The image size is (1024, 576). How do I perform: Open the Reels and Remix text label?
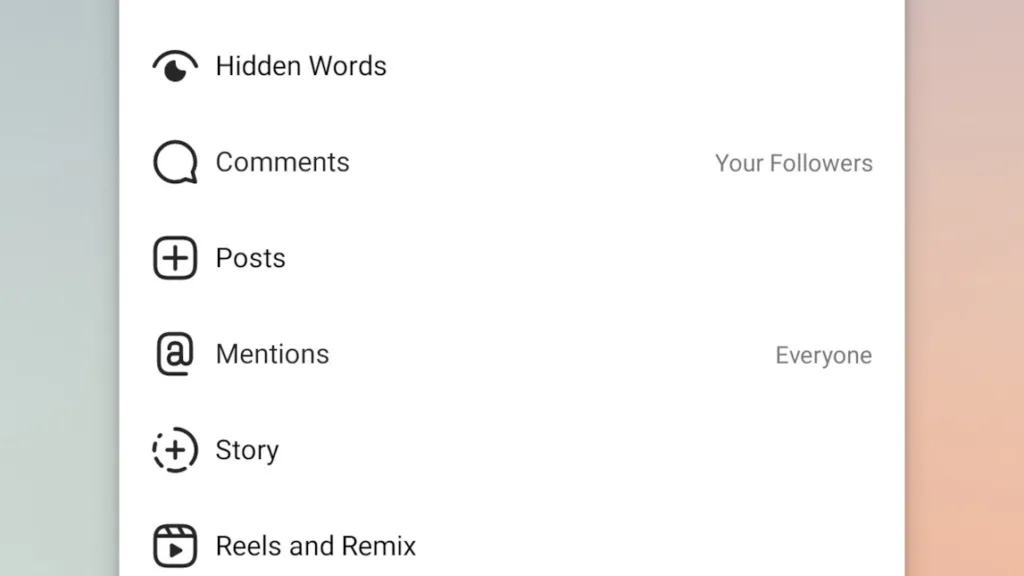click(x=316, y=546)
